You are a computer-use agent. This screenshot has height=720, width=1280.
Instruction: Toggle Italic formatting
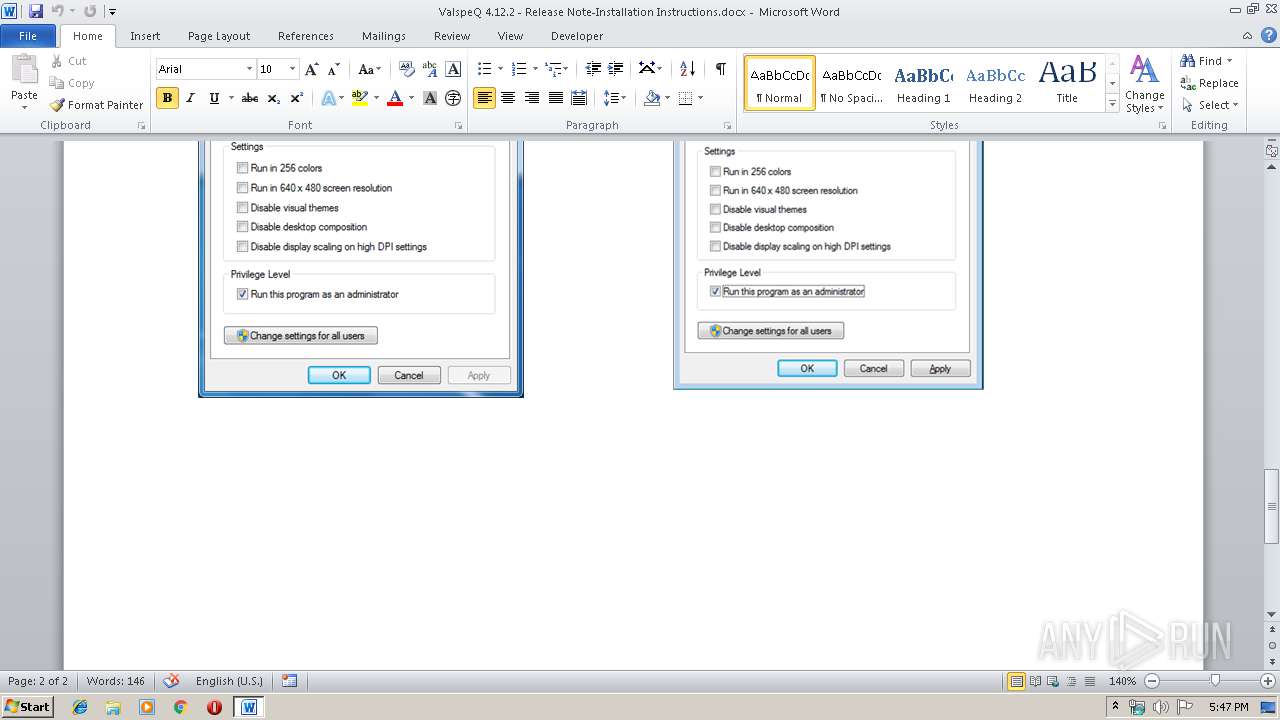(x=190, y=98)
